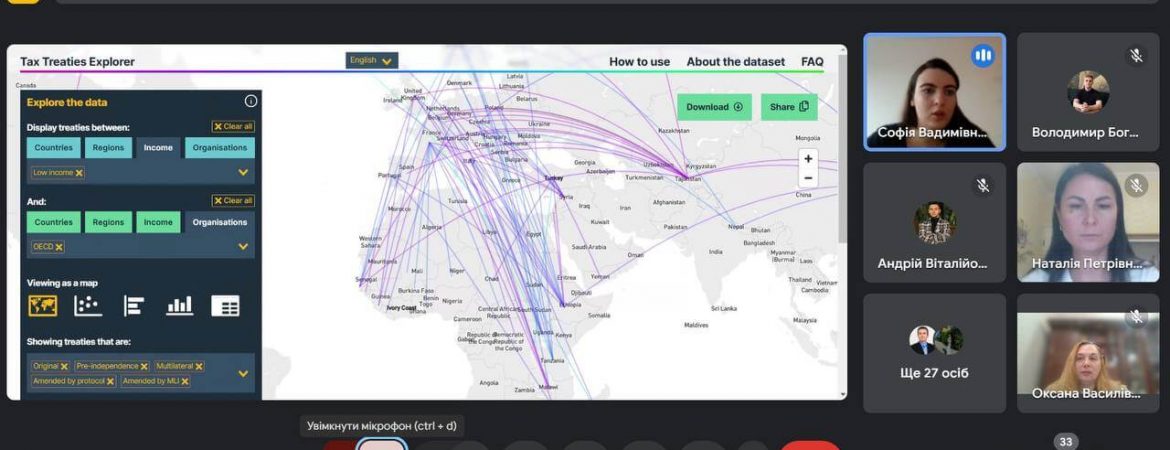Click muted mic icon on Оксана's tile
Viewport: 1170px width, 450px height.
1136,316
